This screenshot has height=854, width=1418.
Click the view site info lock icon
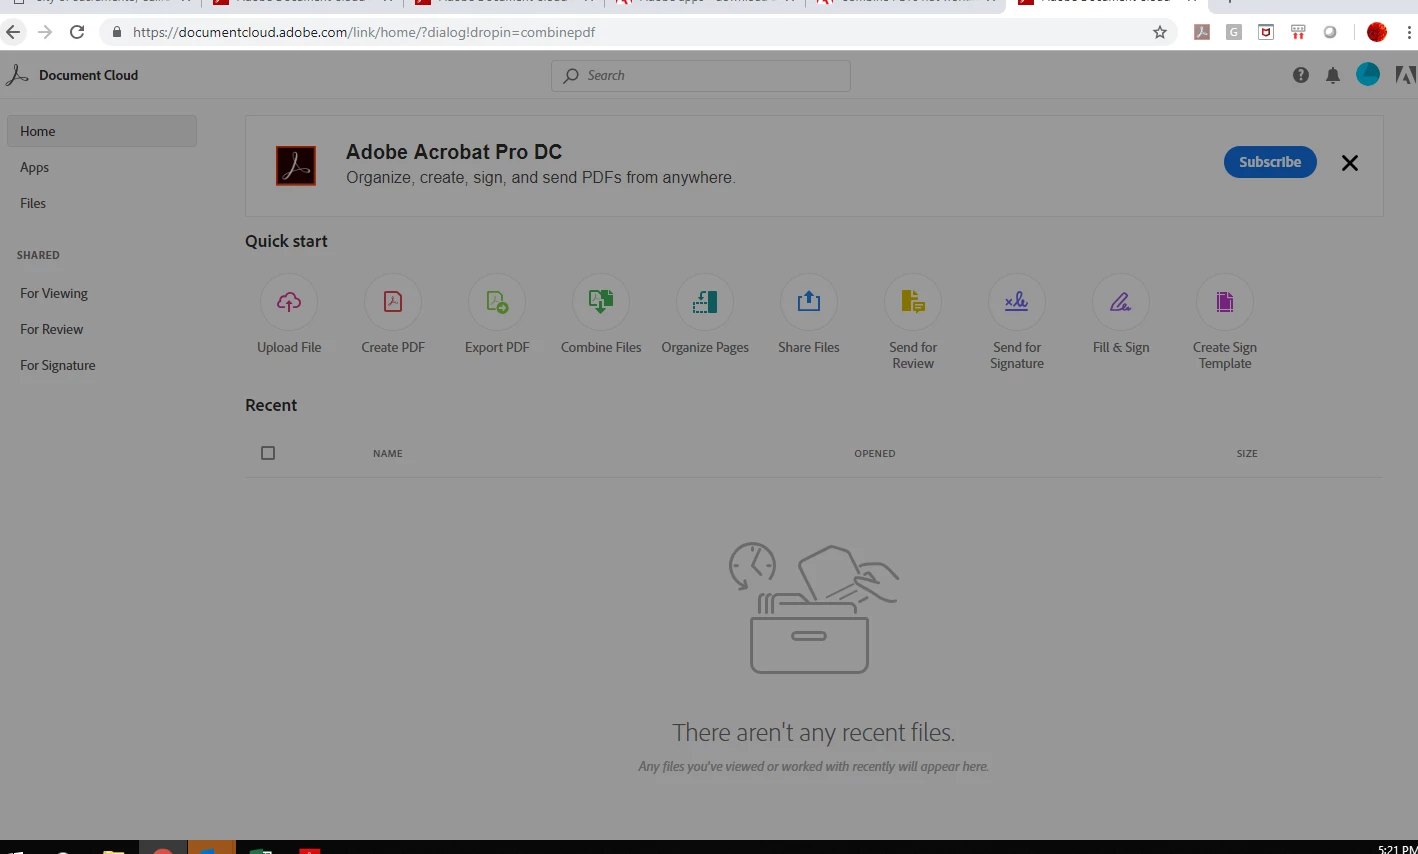117,32
